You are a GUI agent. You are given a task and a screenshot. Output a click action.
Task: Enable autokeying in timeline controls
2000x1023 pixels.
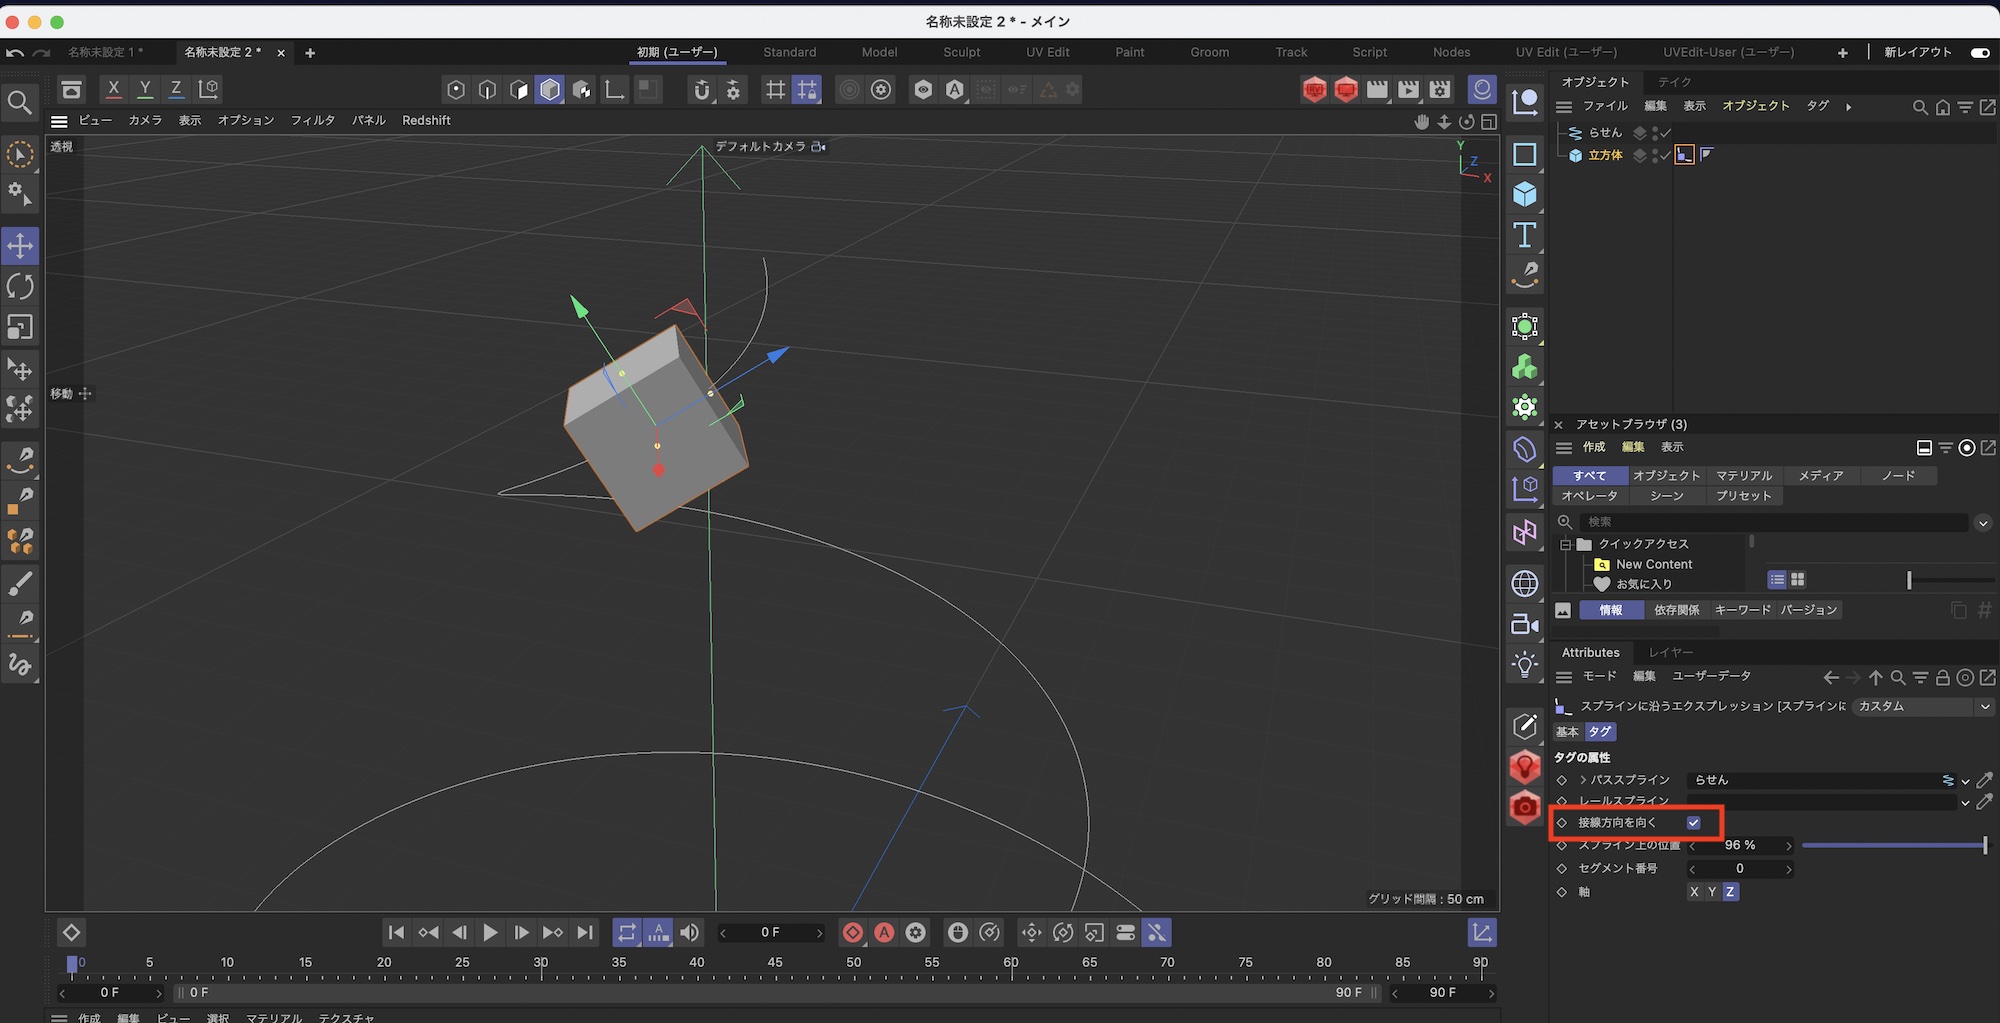(x=884, y=932)
